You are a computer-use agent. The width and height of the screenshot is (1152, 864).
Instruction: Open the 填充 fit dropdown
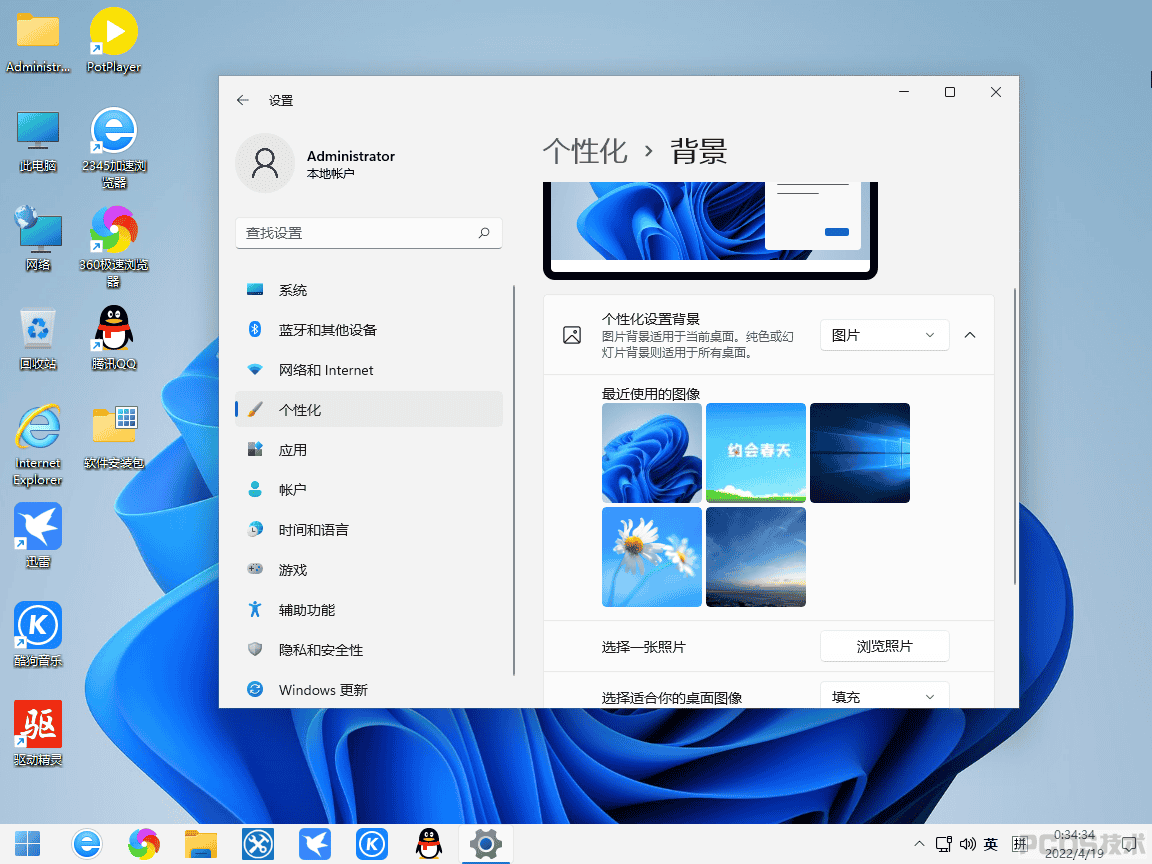click(884, 696)
